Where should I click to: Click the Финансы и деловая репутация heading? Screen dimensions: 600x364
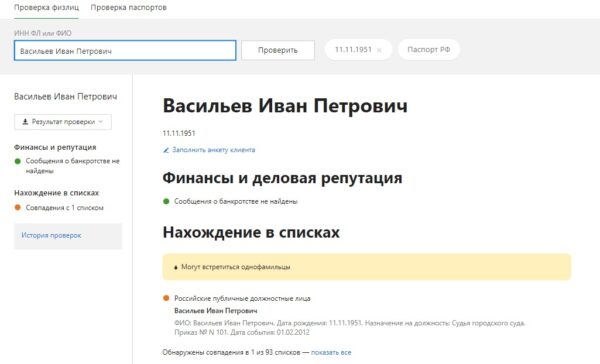pos(282,178)
